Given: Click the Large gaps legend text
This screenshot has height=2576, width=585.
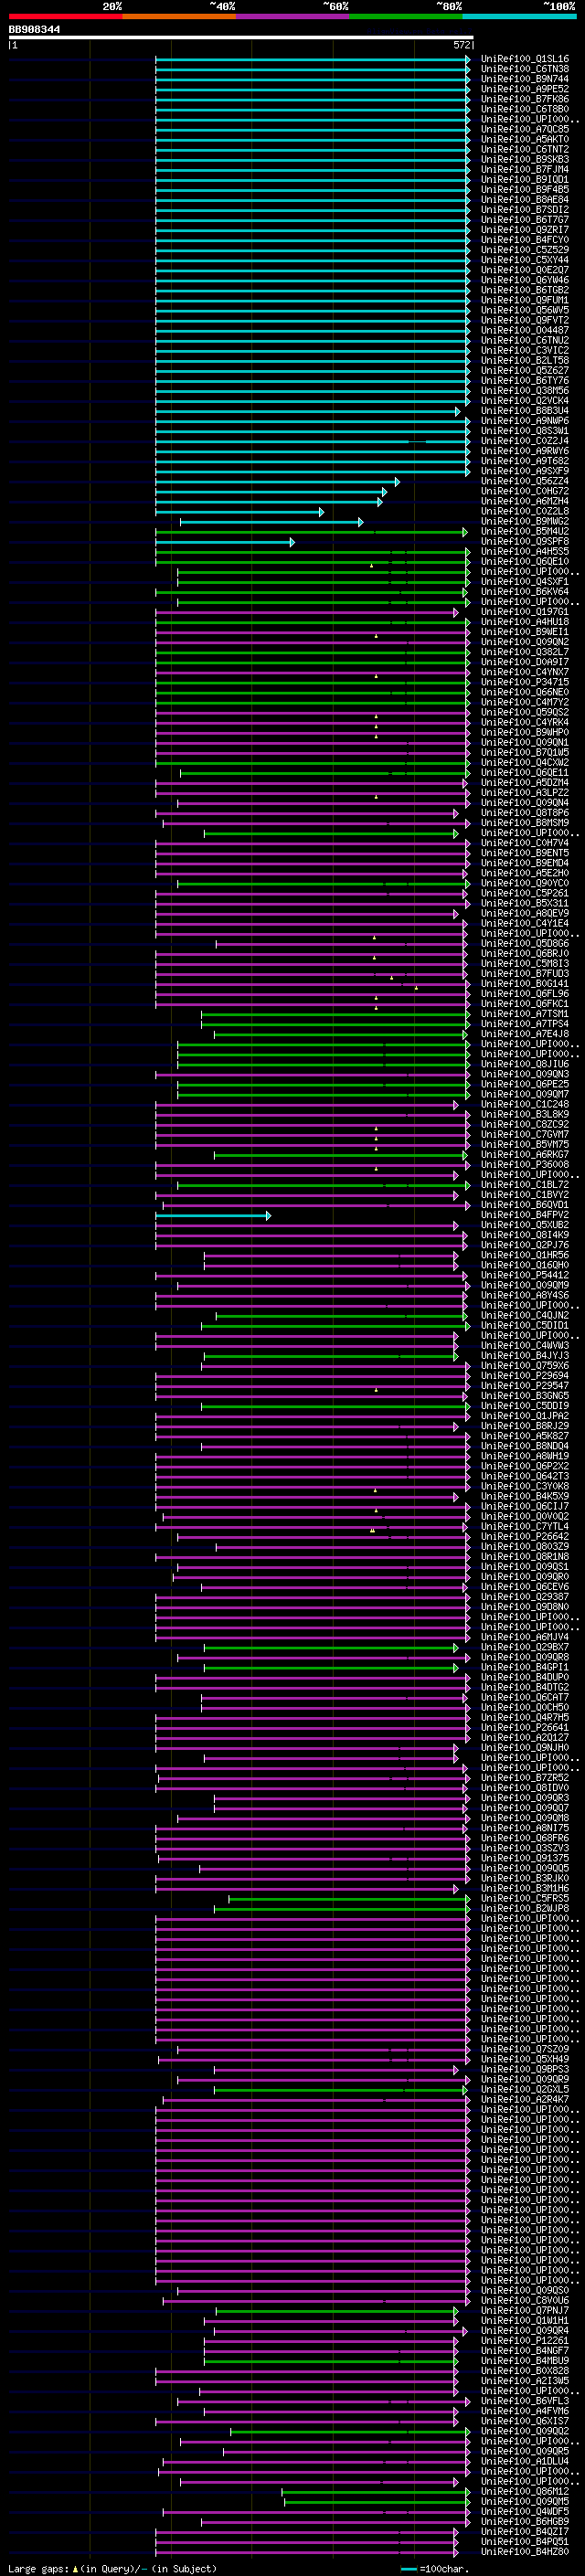Looking at the screenshot, I should [112, 2568].
